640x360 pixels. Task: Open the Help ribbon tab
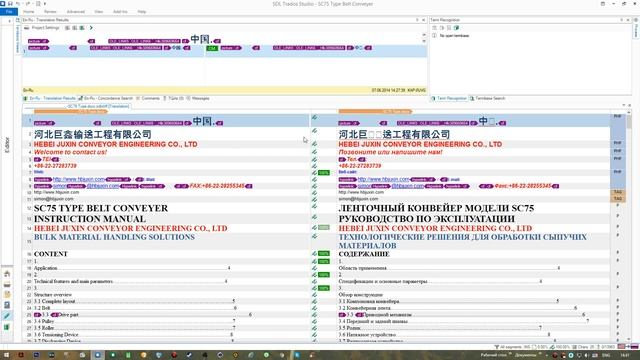pos(142,12)
